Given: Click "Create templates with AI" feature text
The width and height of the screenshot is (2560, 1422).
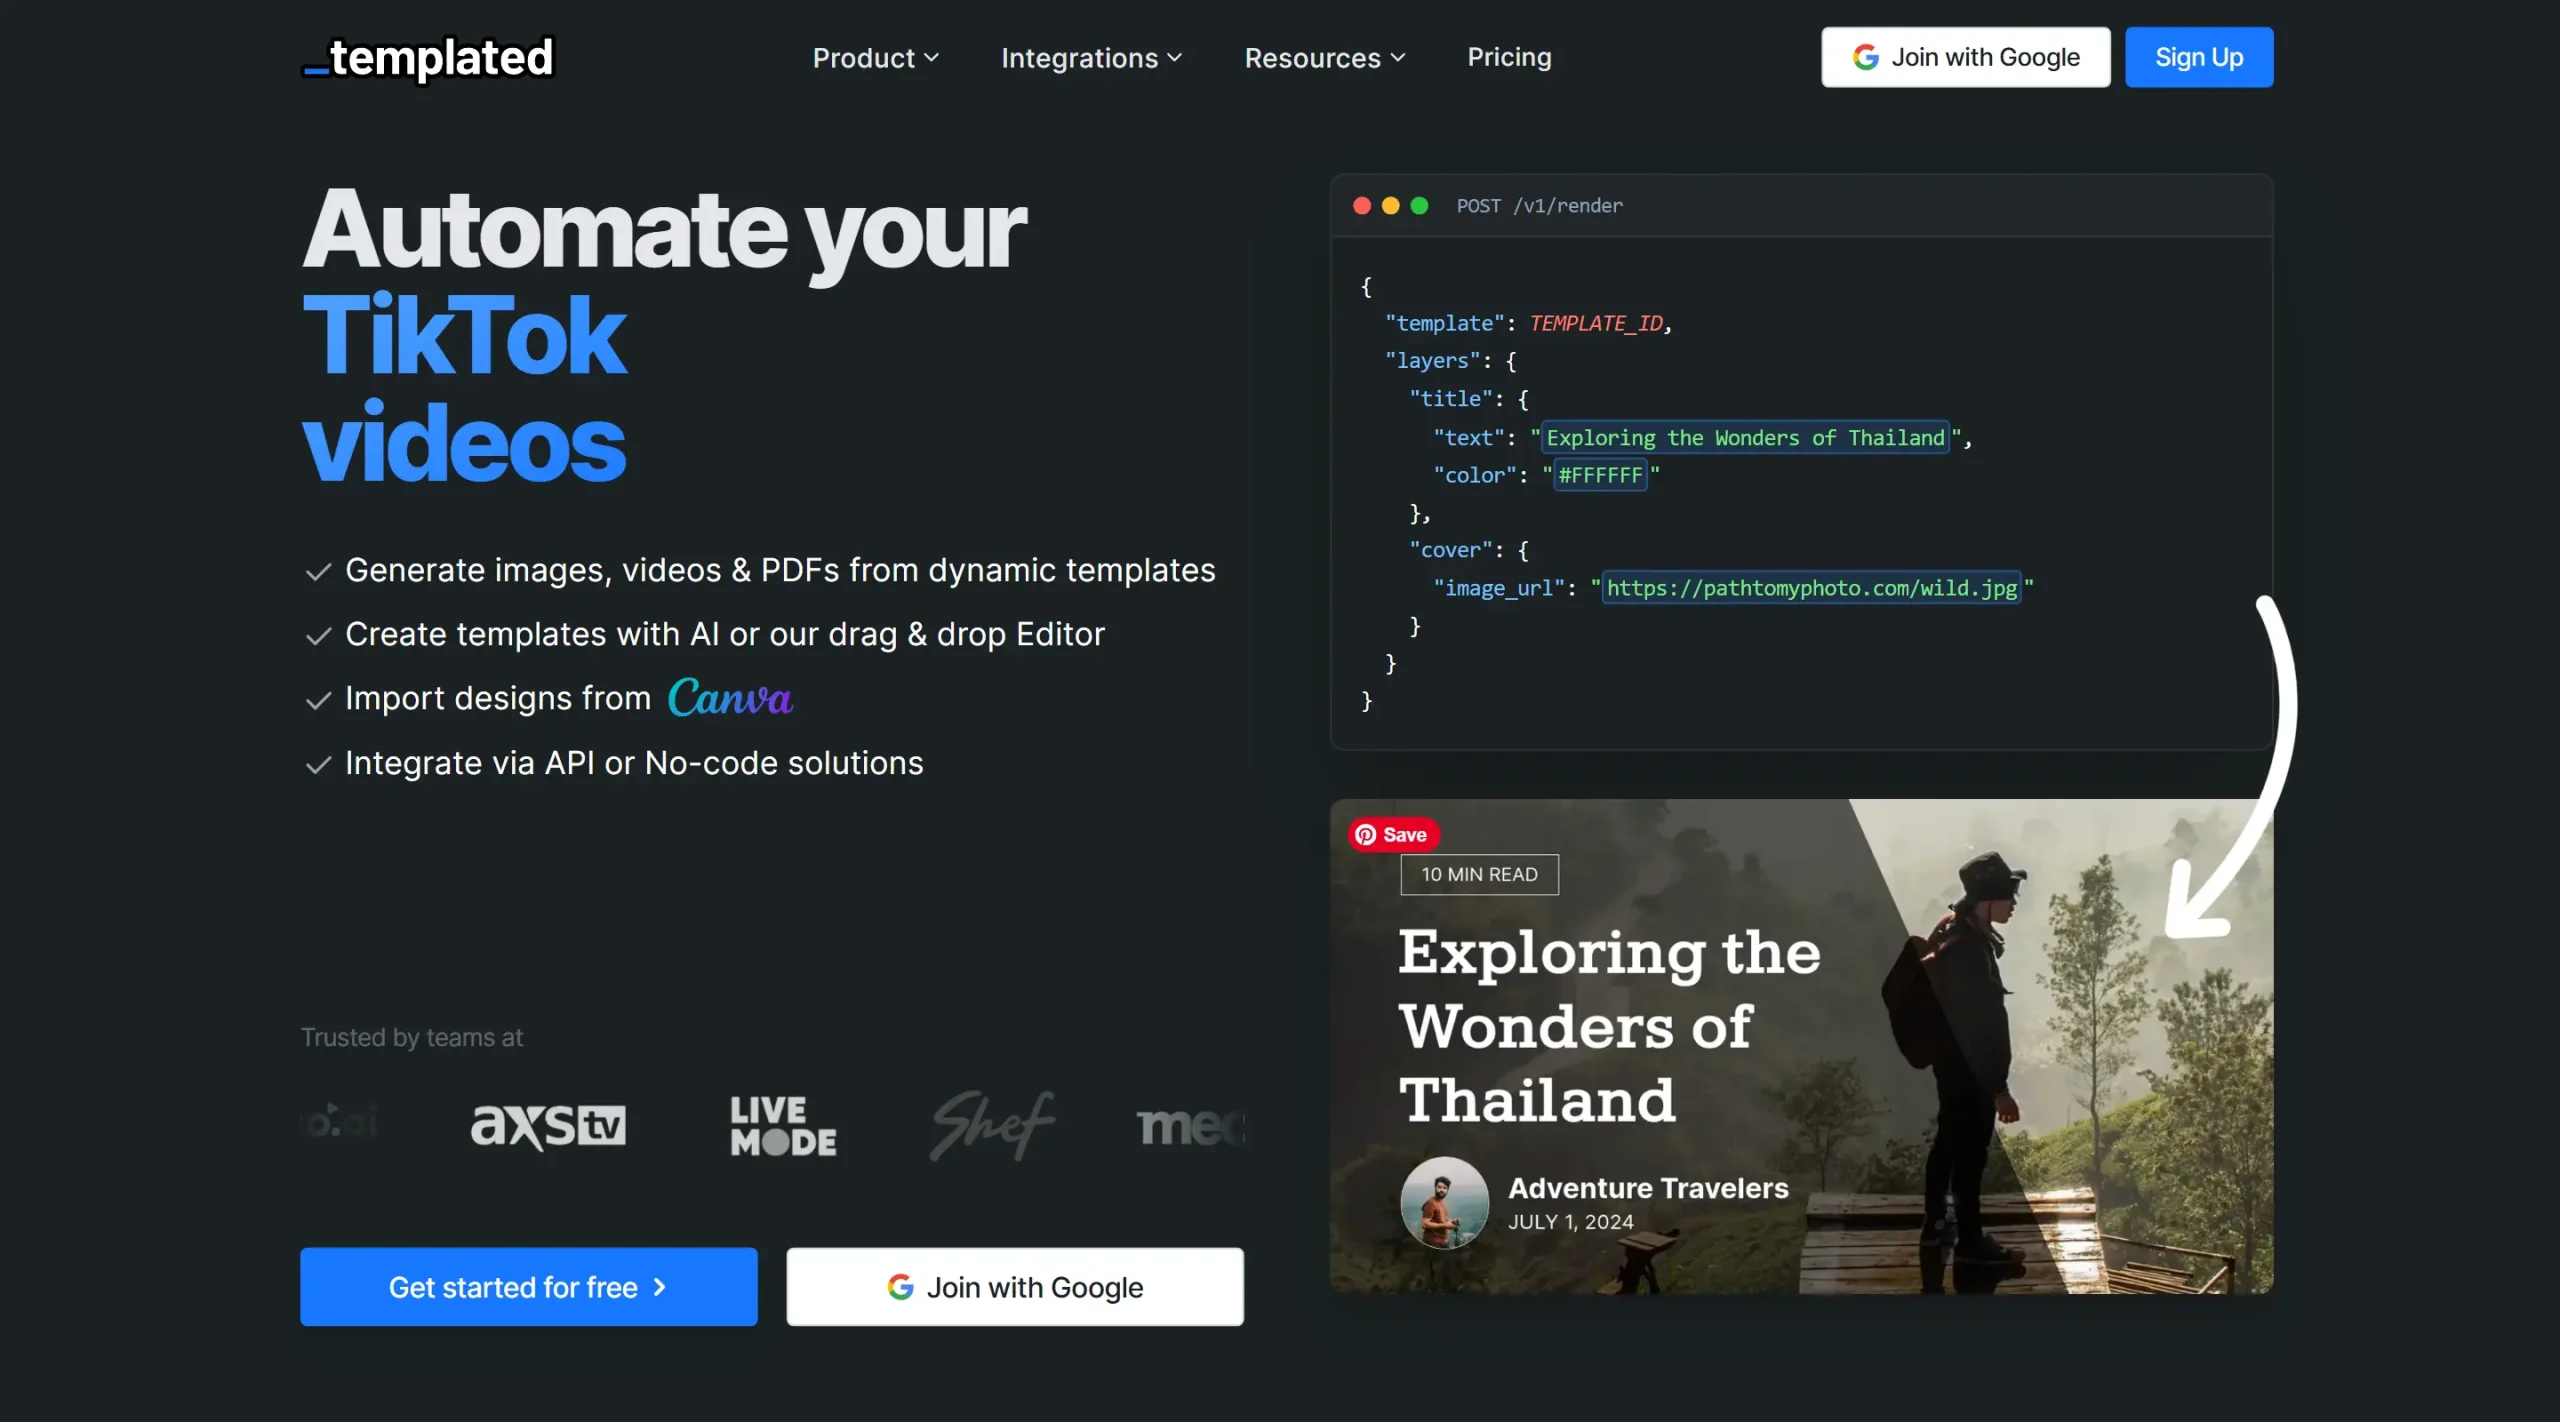Looking at the screenshot, I should tap(725, 634).
